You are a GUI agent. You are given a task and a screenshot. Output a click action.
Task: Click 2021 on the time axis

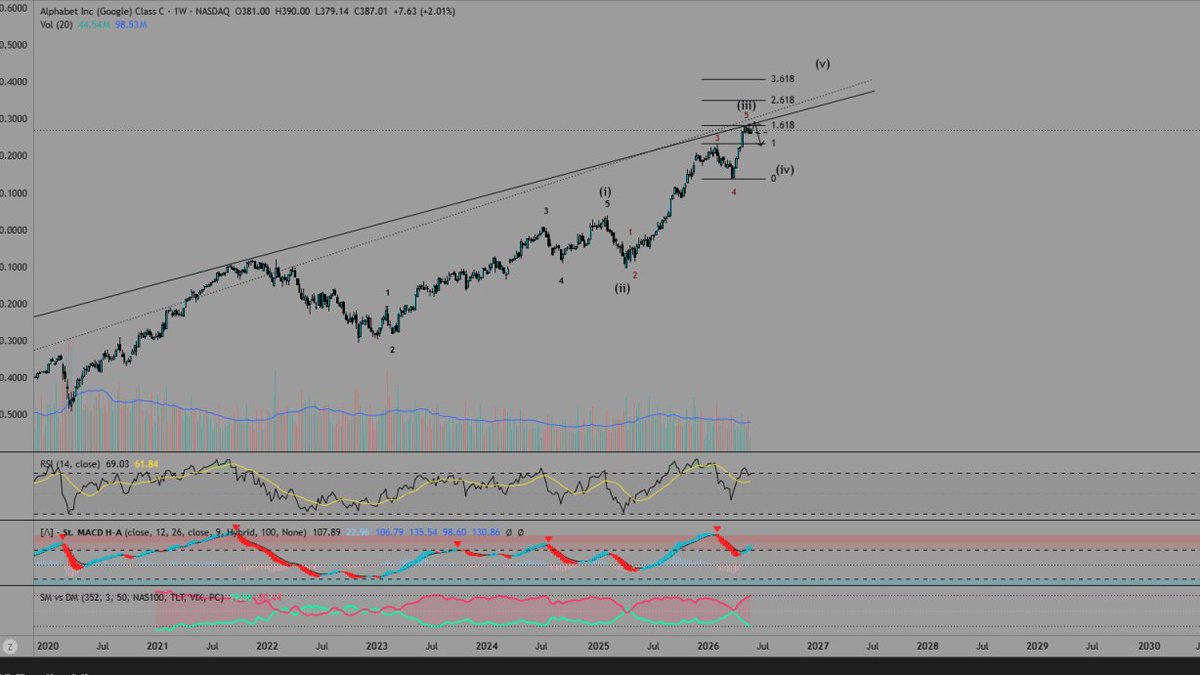[x=156, y=647]
